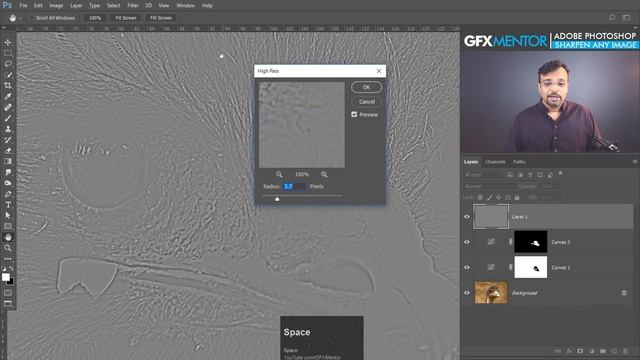This screenshot has height=360, width=640.
Task: Open the workspace switcher icon
Action: [x=626, y=18]
